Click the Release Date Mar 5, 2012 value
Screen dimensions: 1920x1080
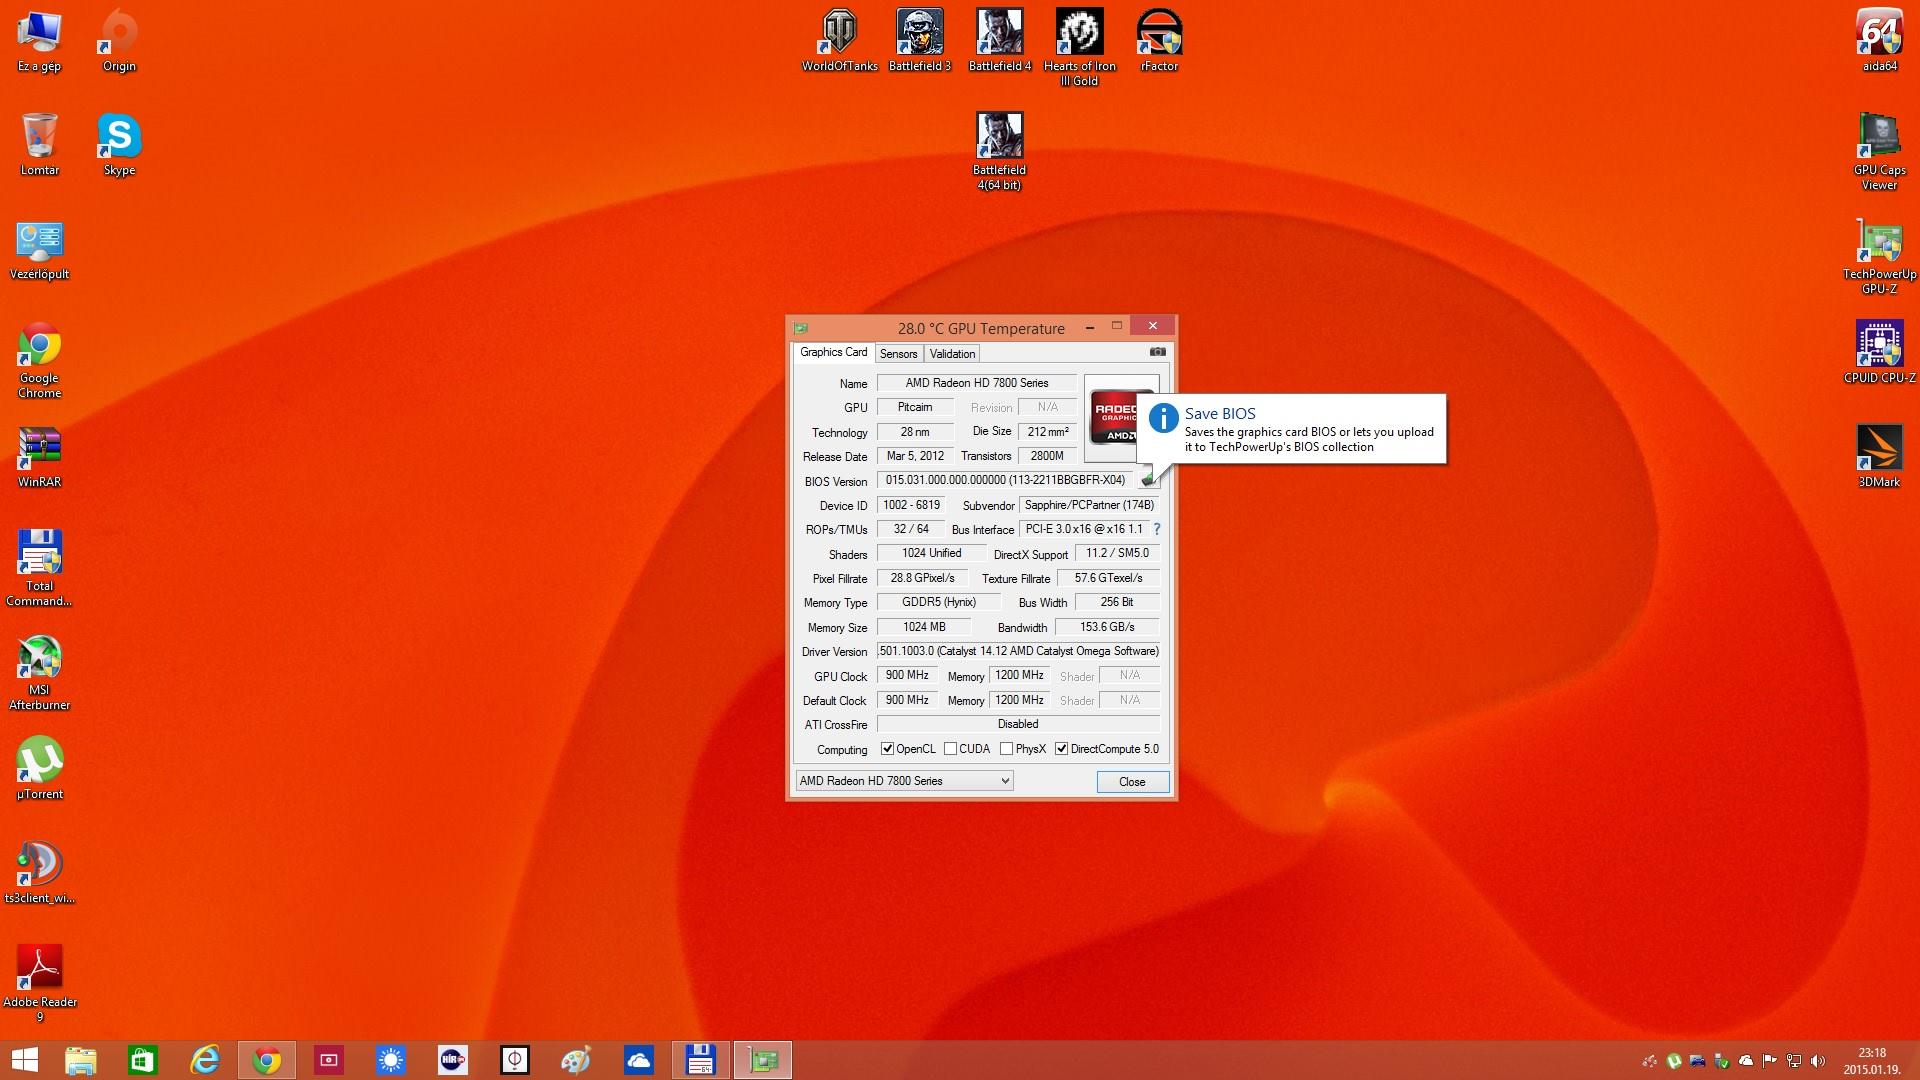pos(915,456)
